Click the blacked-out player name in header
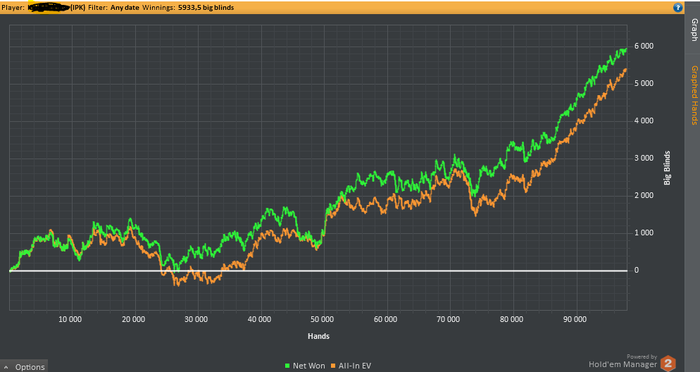 pyautogui.click(x=48, y=8)
